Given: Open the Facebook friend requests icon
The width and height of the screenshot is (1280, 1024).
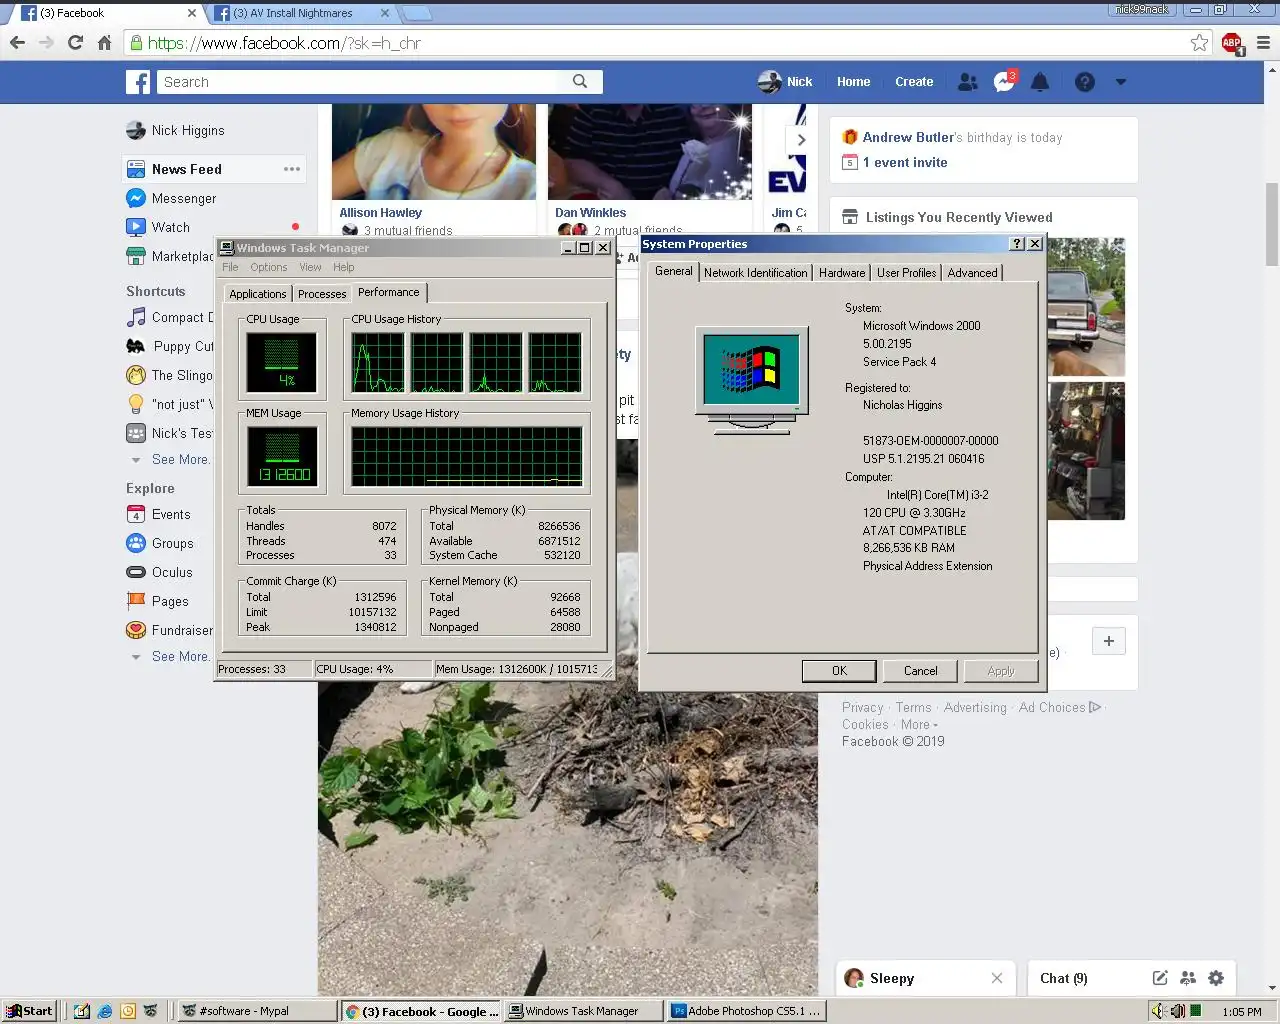Looking at the screenshot, I should click(967, 82).
